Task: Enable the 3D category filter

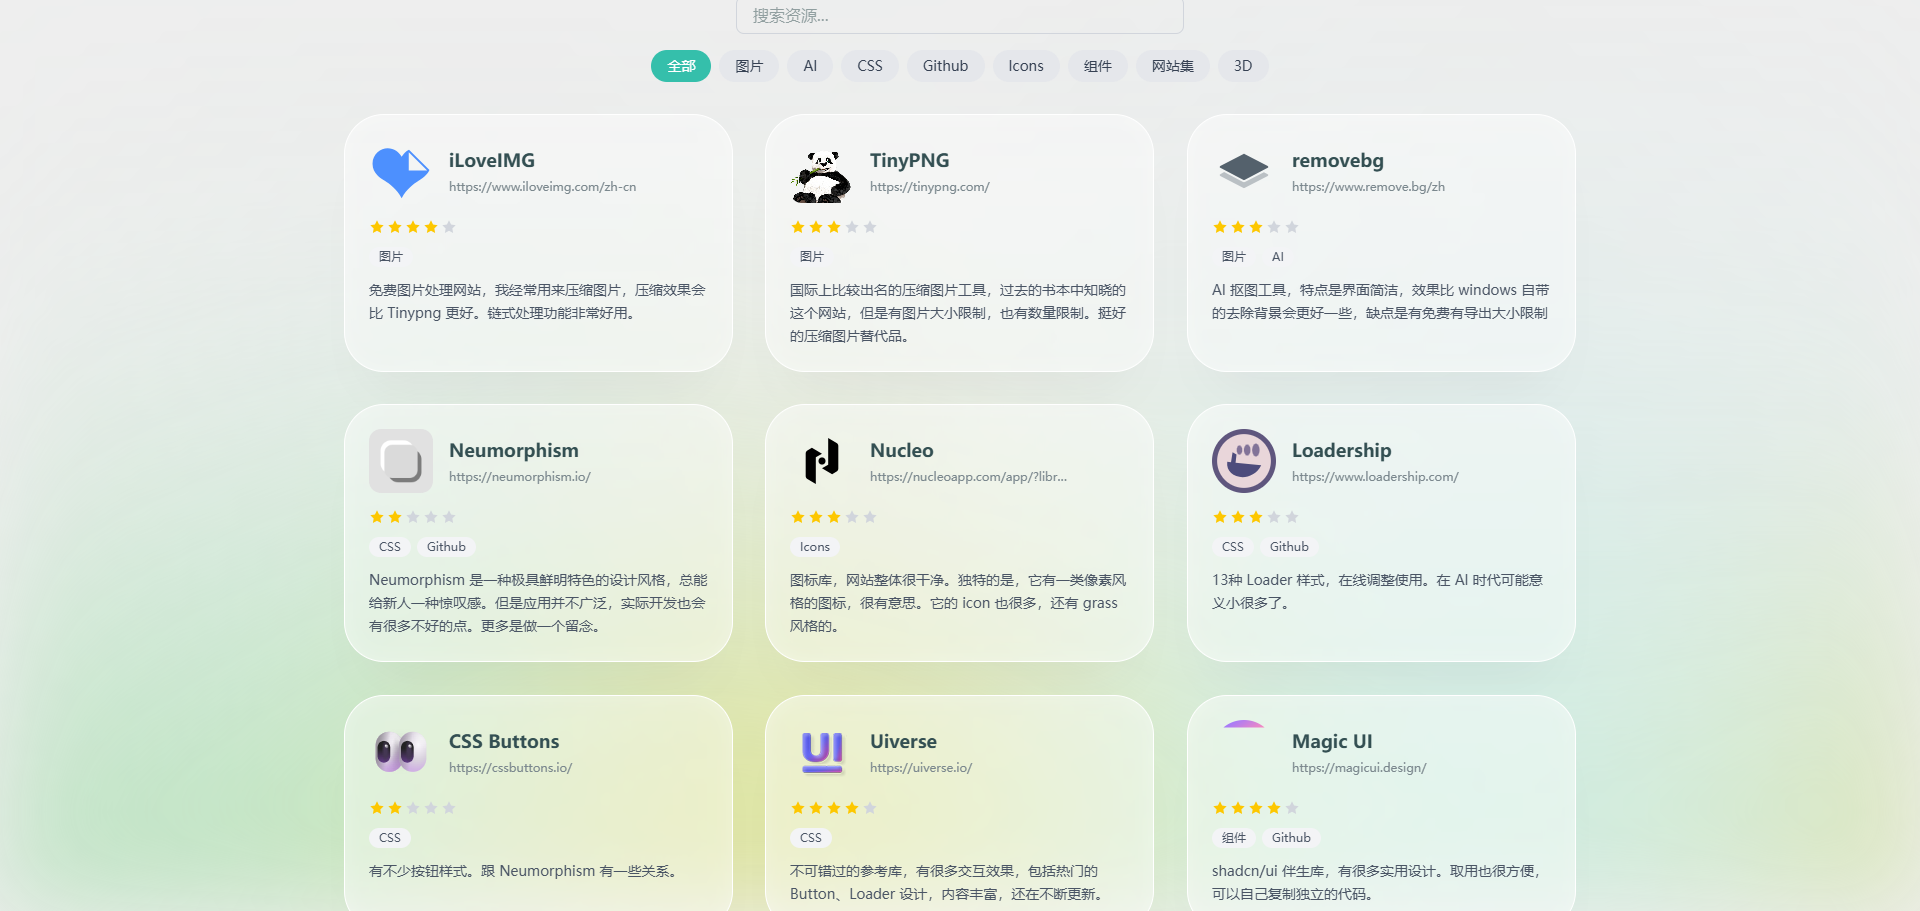Action: pyautogui.click(x=1243, y=65)
